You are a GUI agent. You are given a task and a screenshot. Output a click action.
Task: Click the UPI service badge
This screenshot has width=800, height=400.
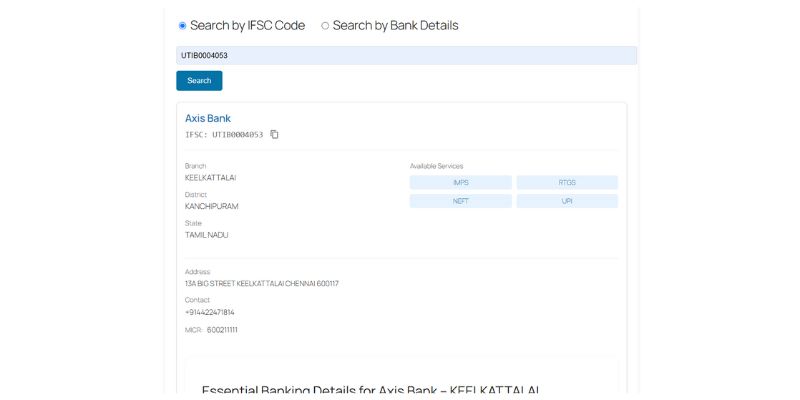click(567, 201)
